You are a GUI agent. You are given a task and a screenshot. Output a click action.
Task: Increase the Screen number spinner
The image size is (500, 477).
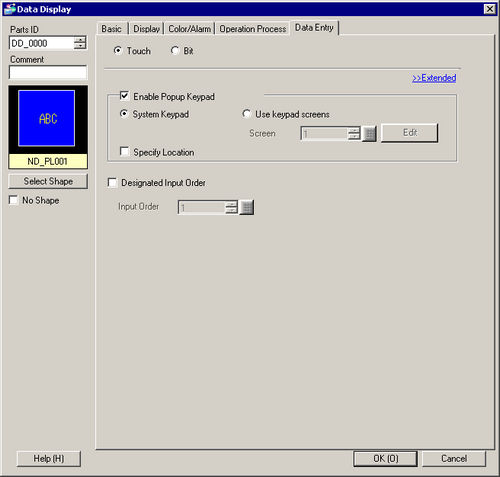(x=354, y=130)
